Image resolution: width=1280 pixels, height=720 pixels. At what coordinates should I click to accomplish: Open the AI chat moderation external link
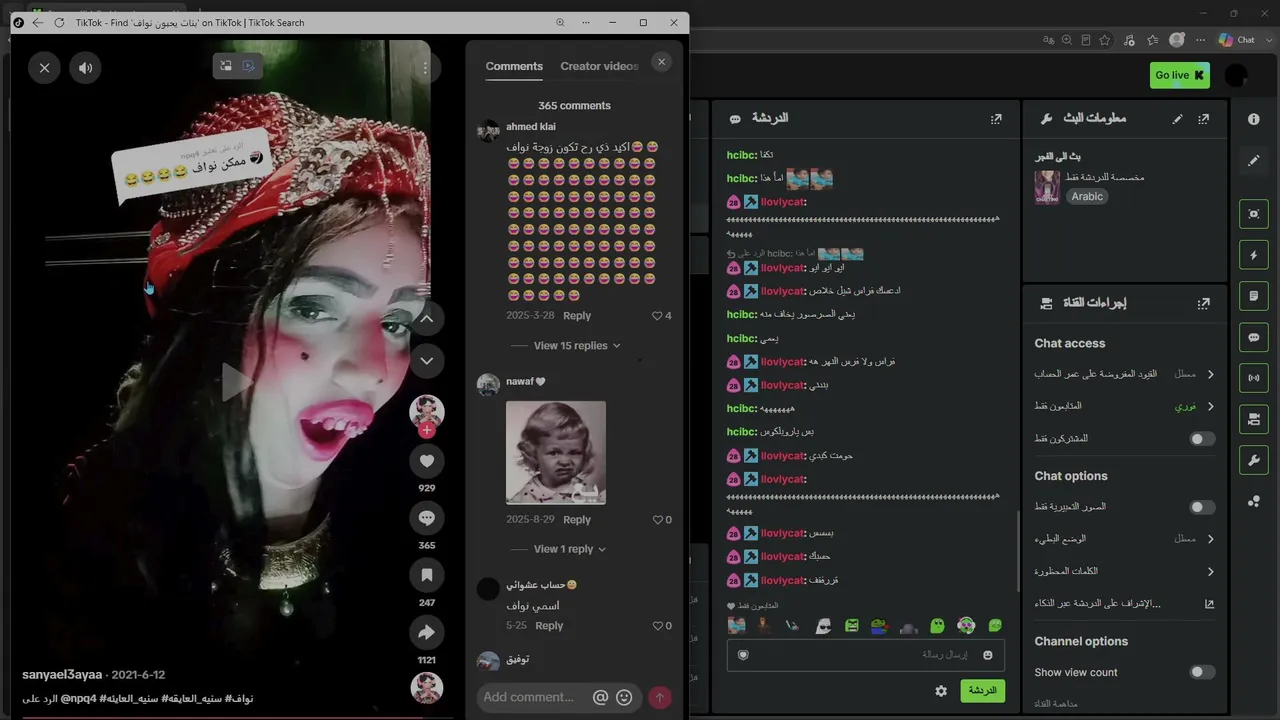coord(1209,604)
